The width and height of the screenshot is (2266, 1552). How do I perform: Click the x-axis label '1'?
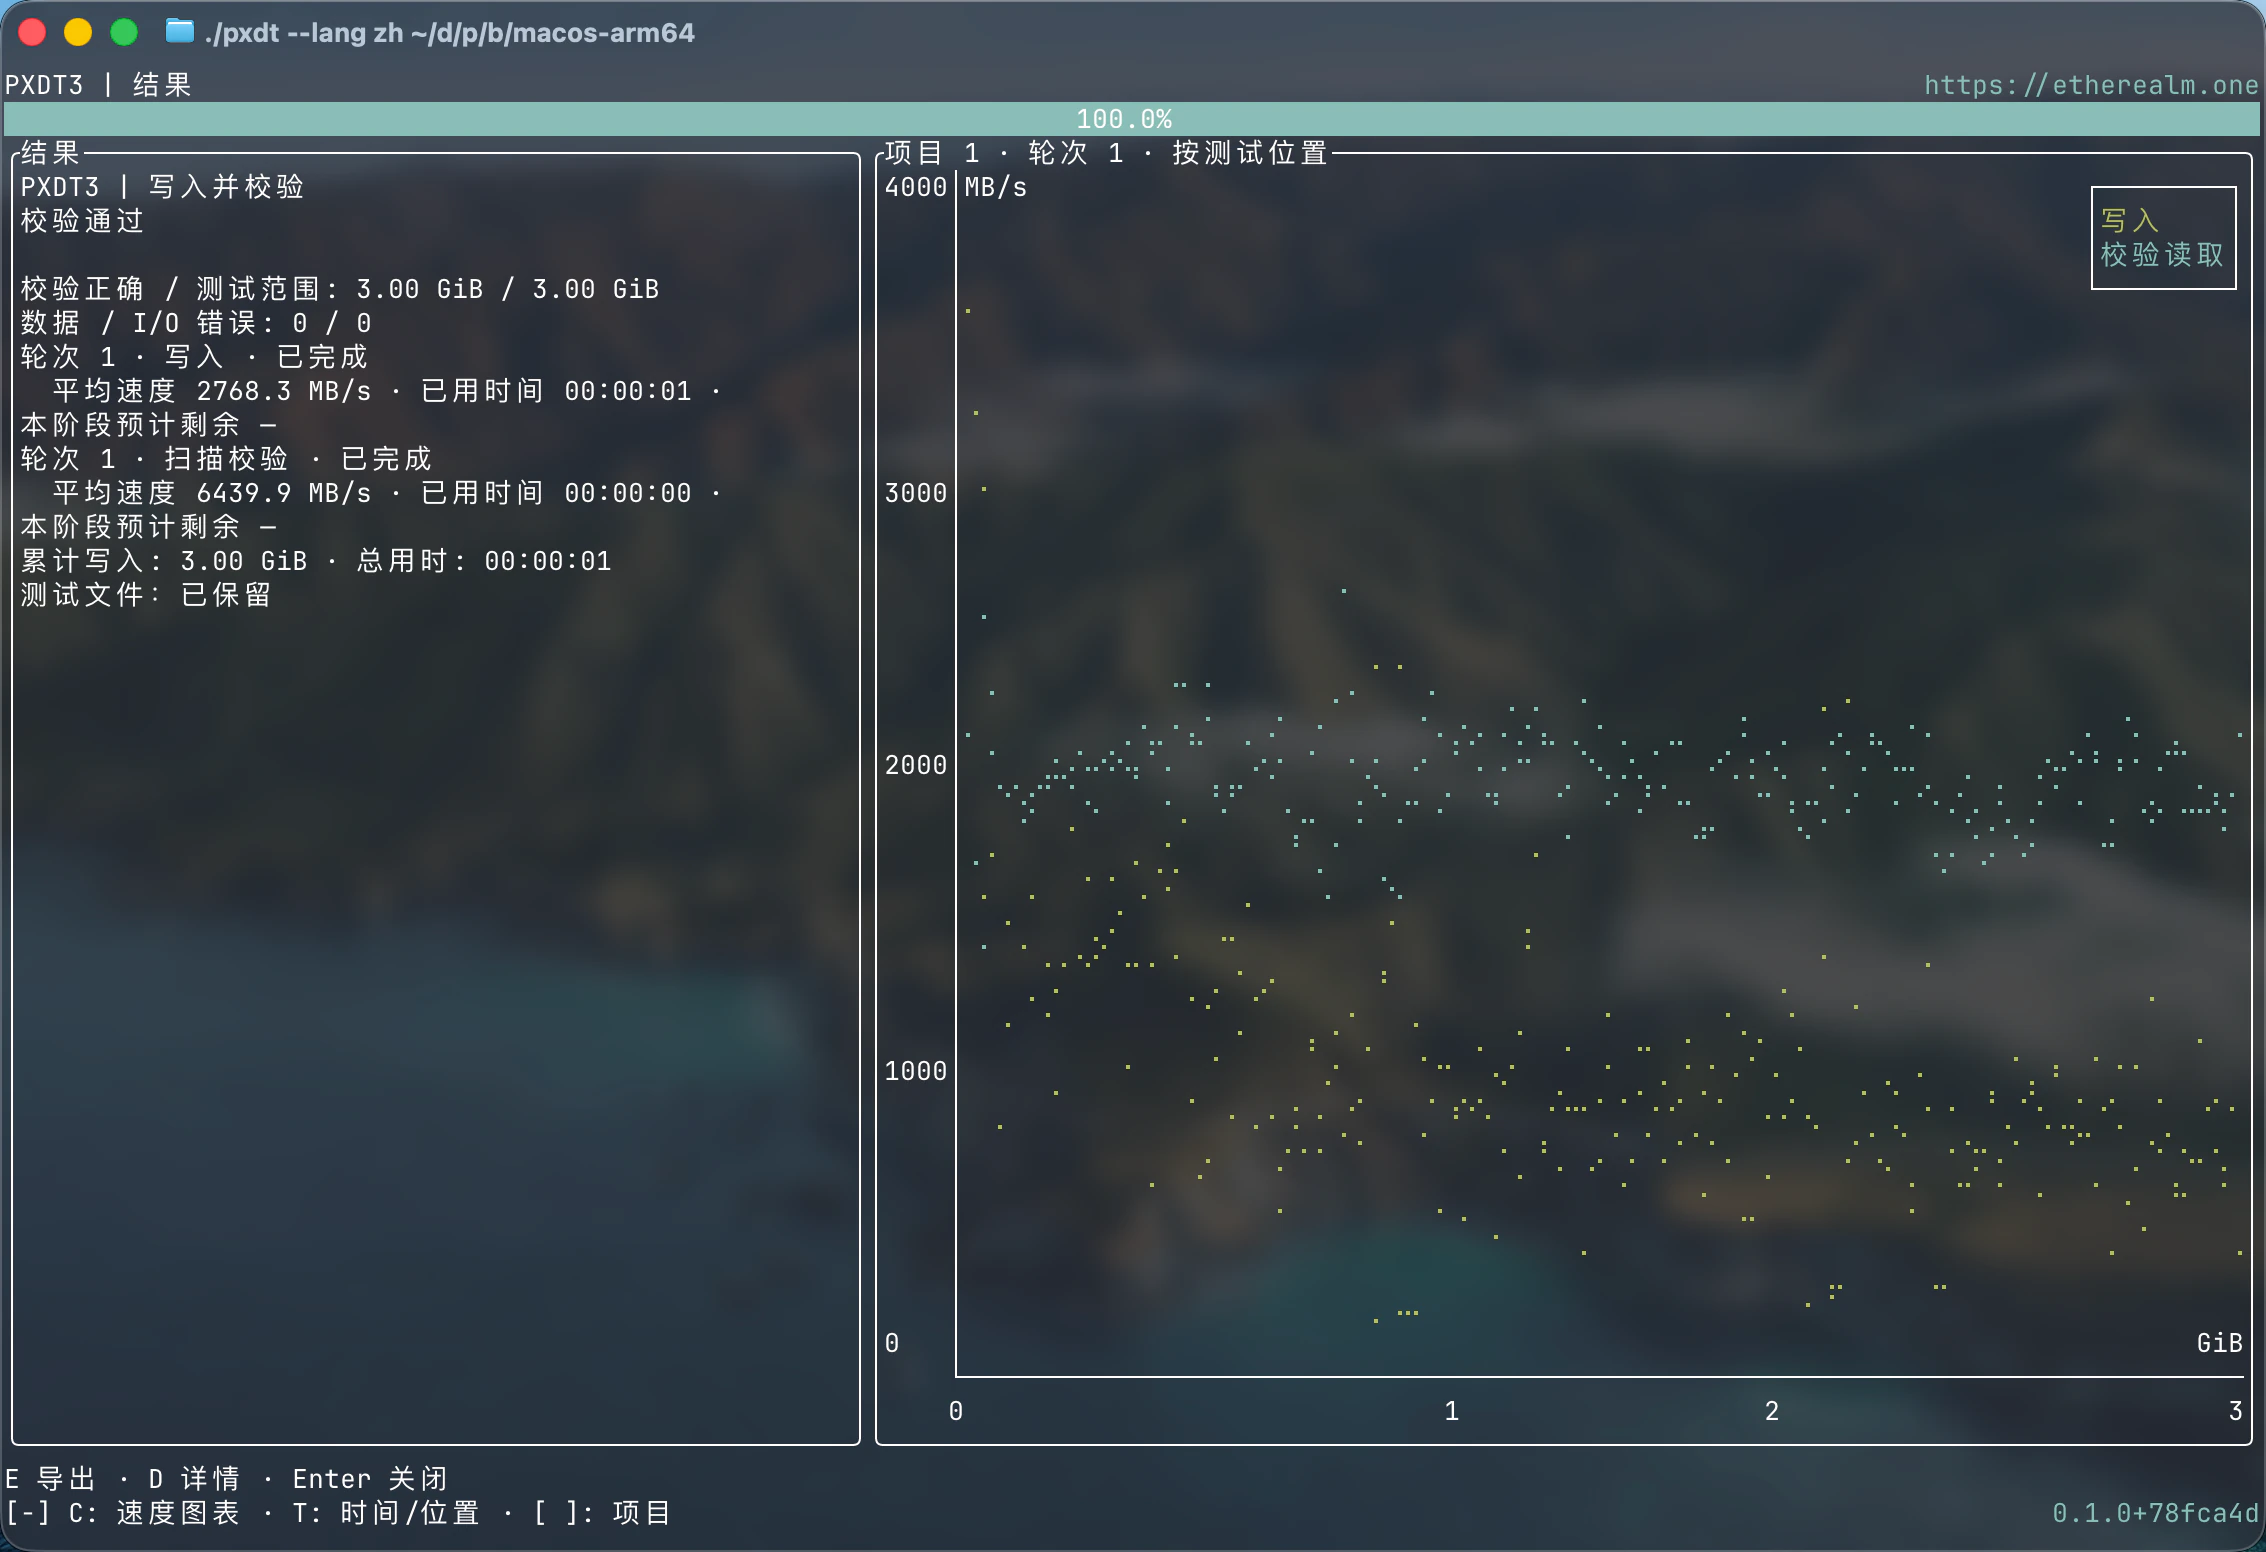point(1451,1410)
